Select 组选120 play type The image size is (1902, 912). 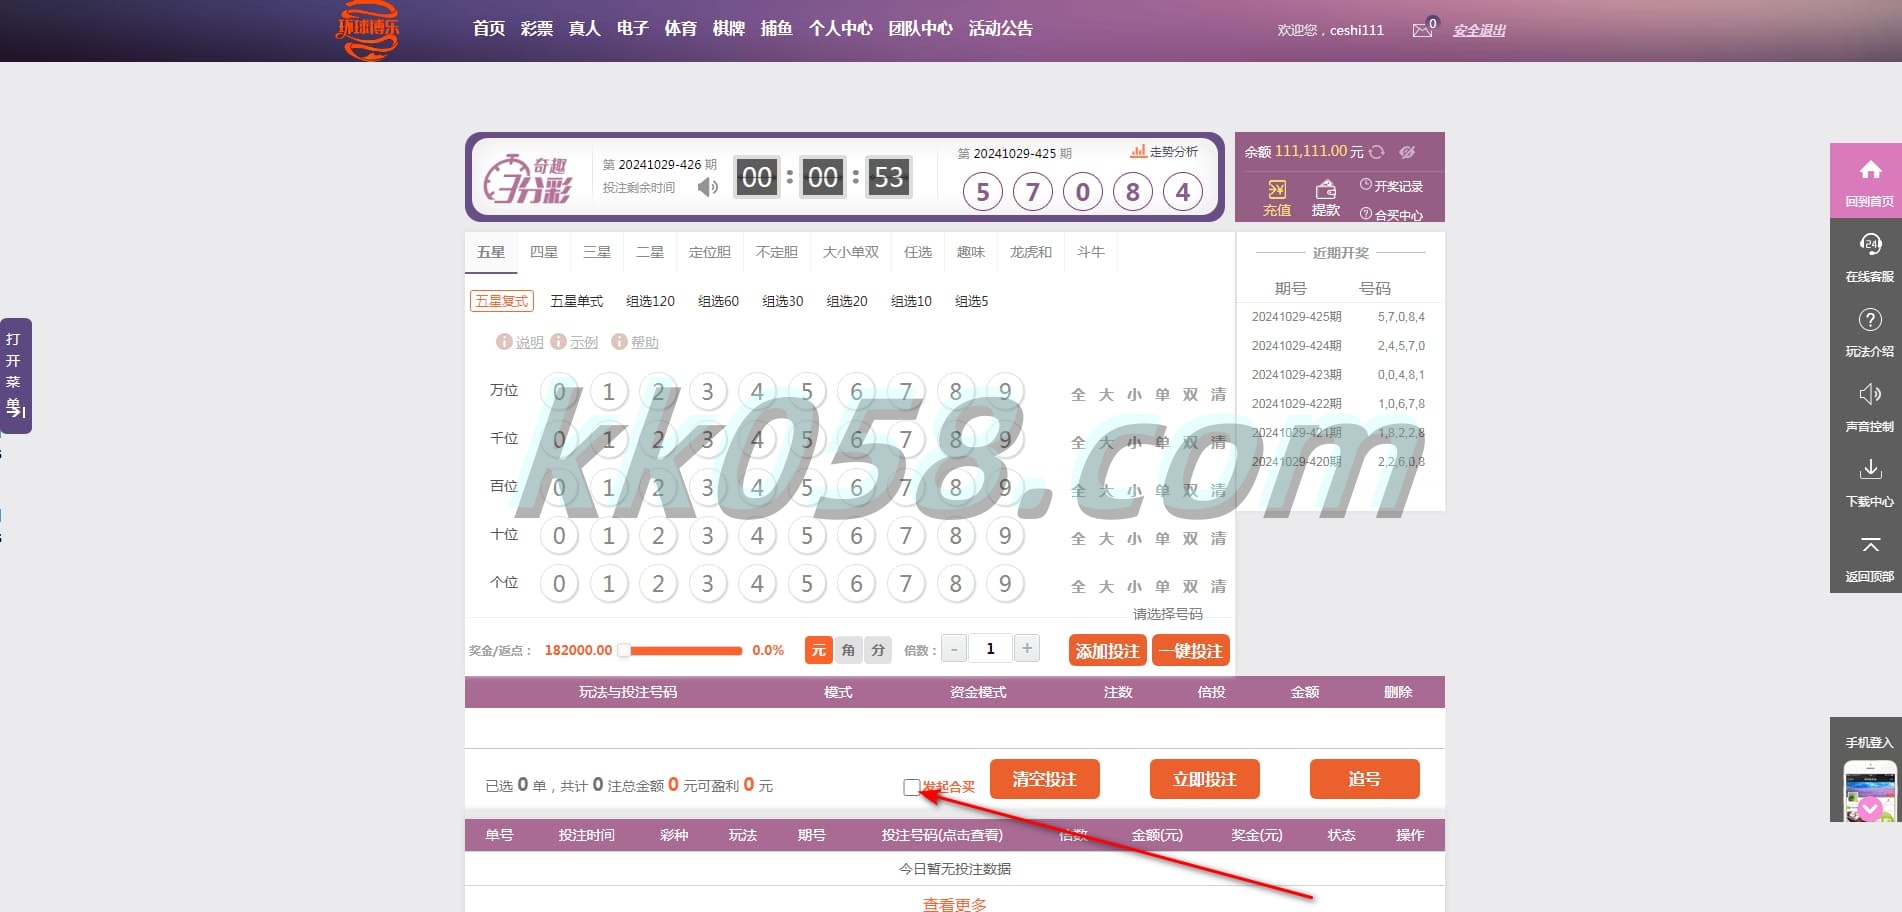tap(651, 301)
